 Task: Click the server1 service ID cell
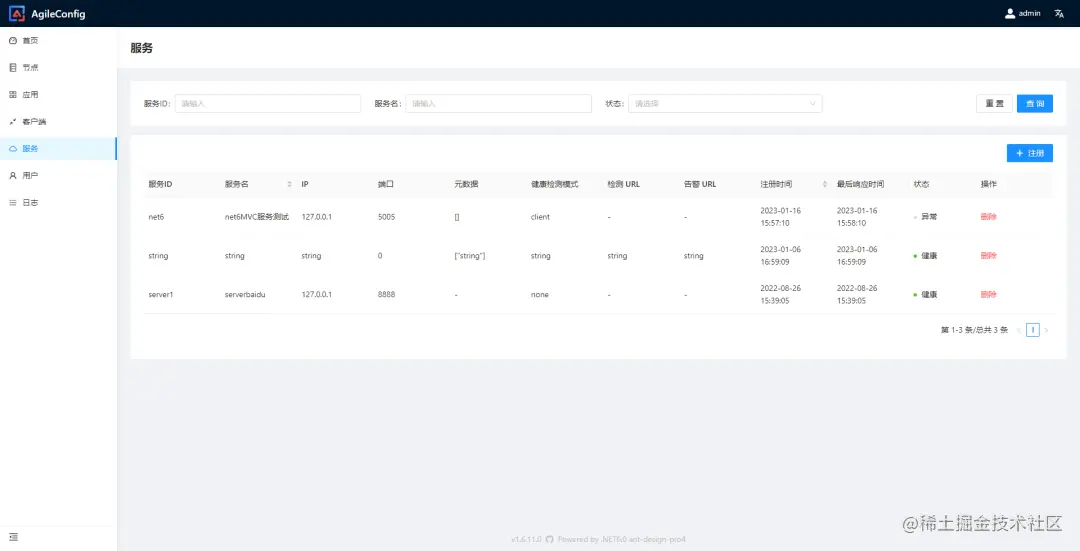[160, 294]
